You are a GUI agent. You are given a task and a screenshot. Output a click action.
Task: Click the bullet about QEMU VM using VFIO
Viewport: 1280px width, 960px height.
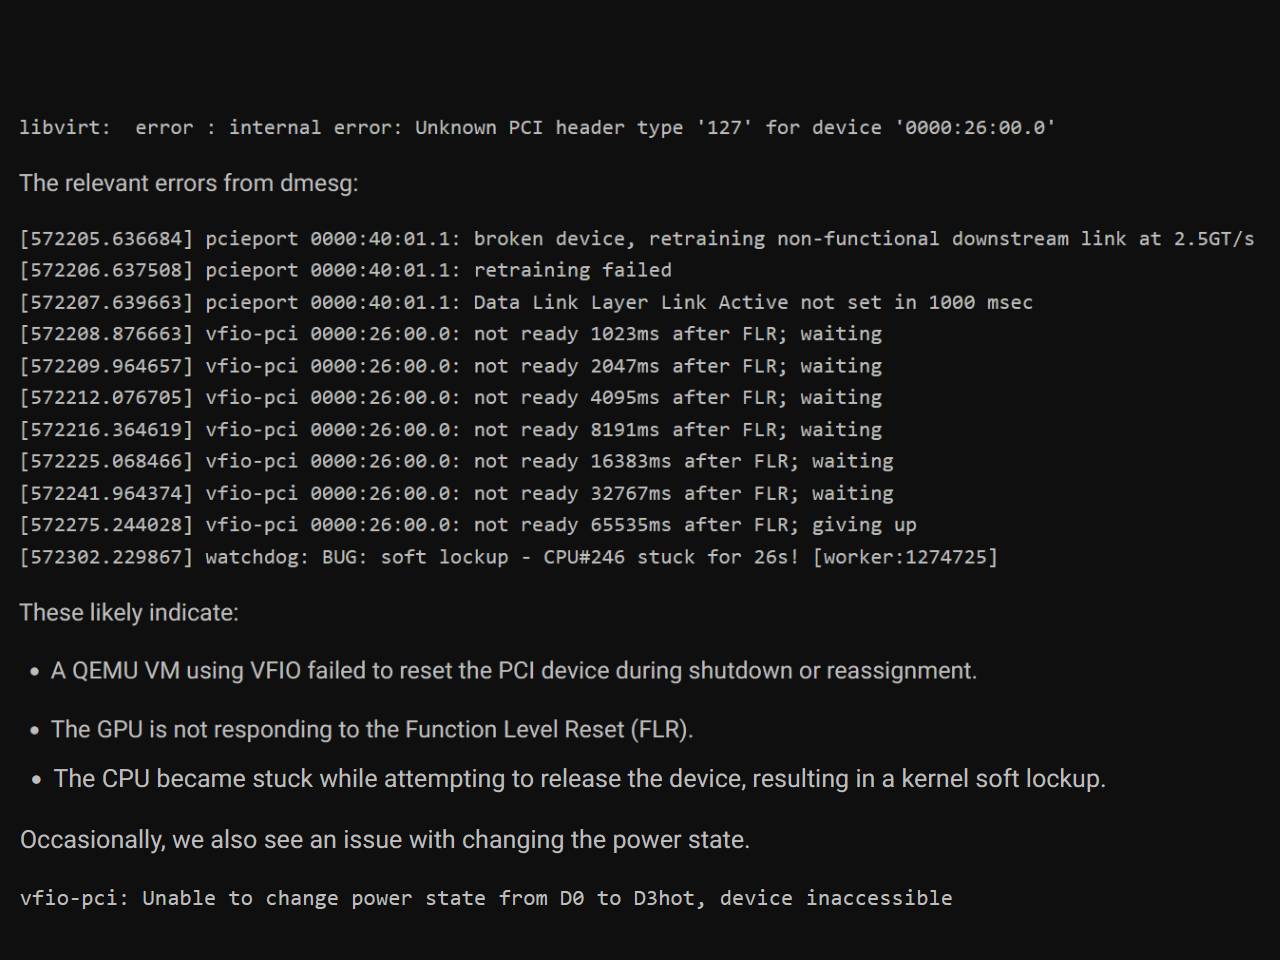coord(514,670)
